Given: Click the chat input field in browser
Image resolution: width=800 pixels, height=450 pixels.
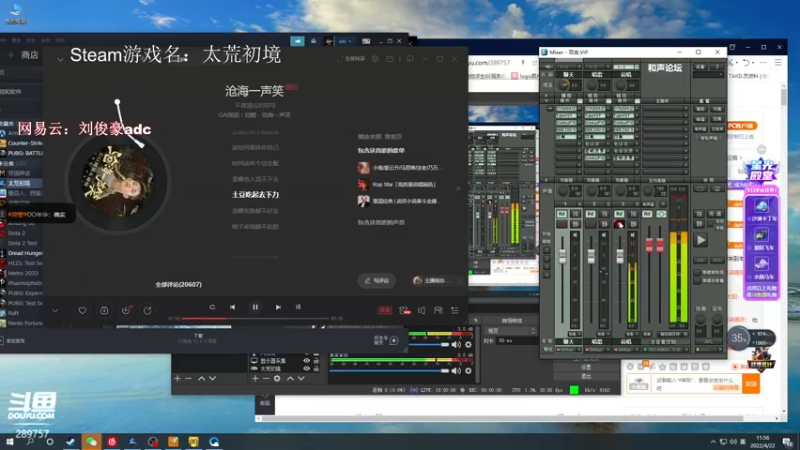Looking at the screenshot, I should coord(696,384).
